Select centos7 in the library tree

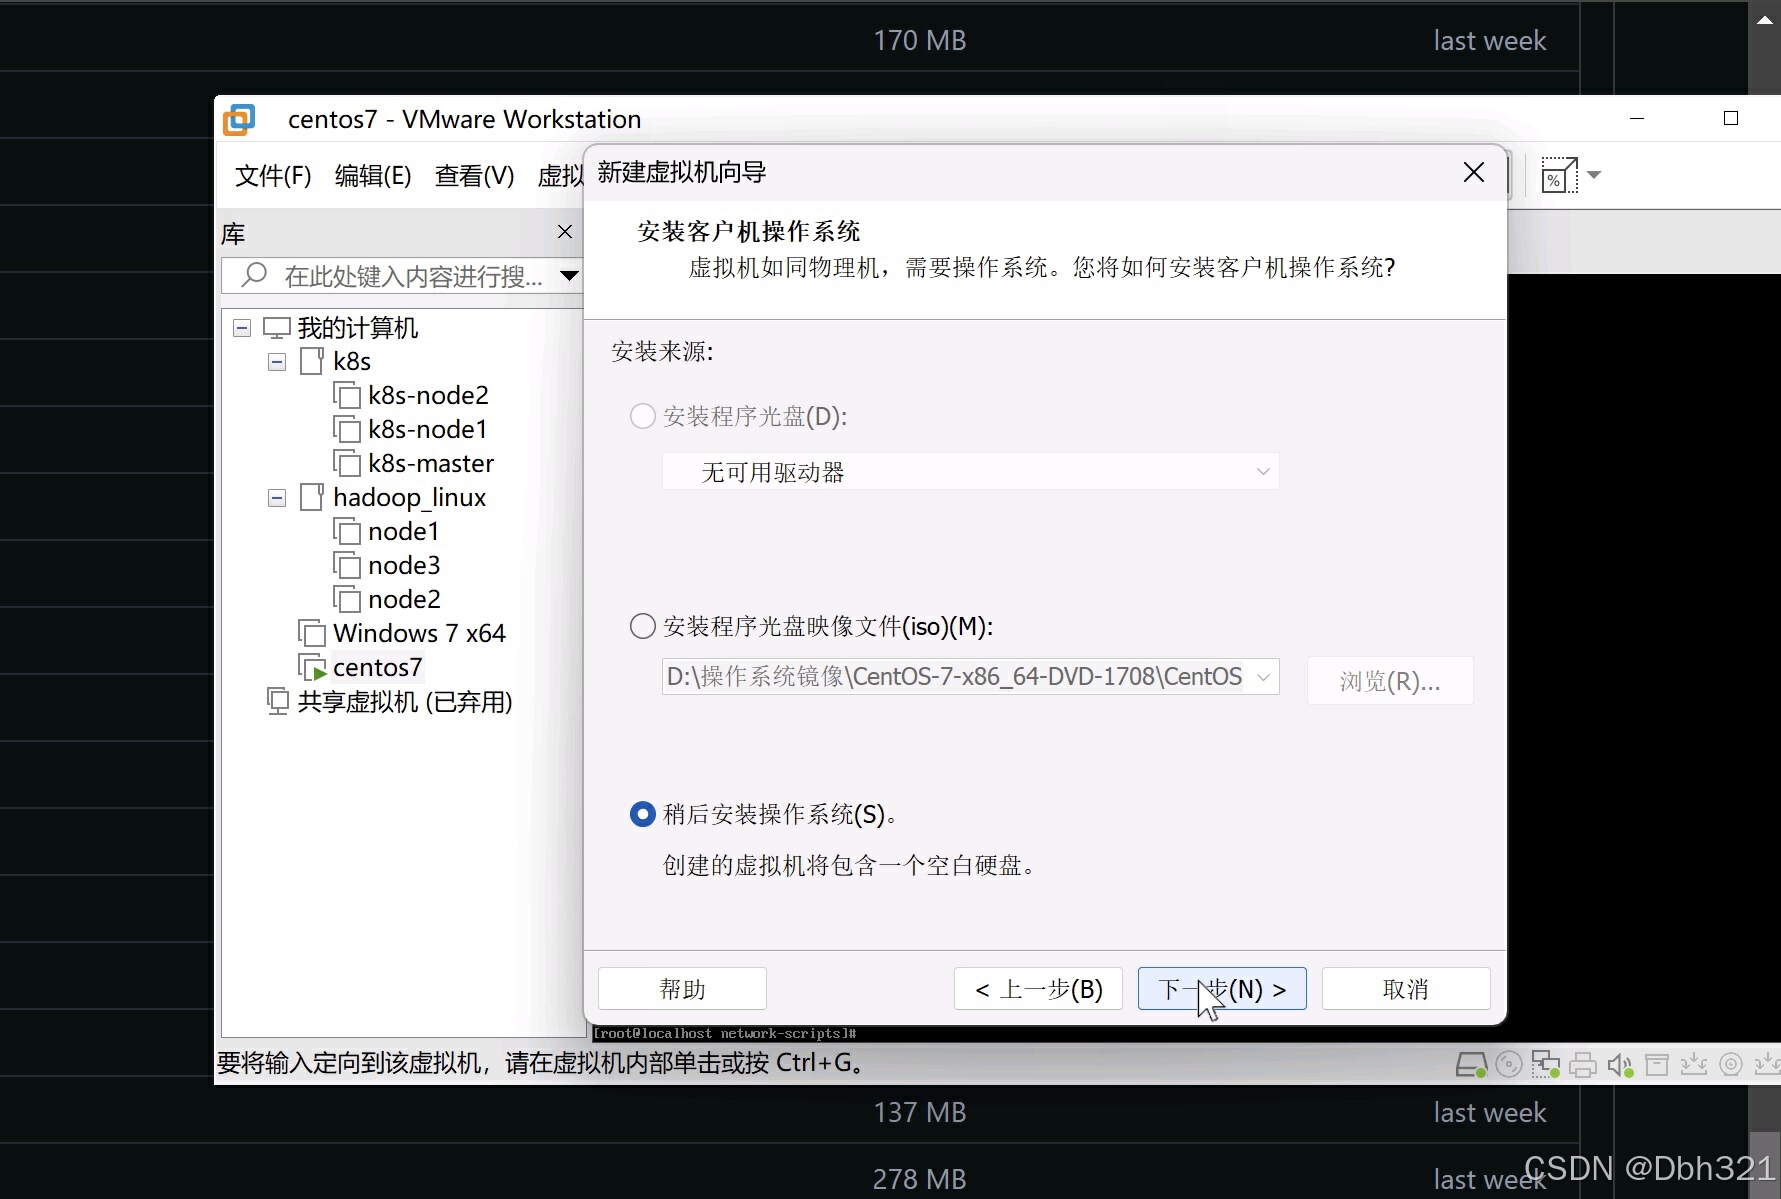[x=377, y=667]
